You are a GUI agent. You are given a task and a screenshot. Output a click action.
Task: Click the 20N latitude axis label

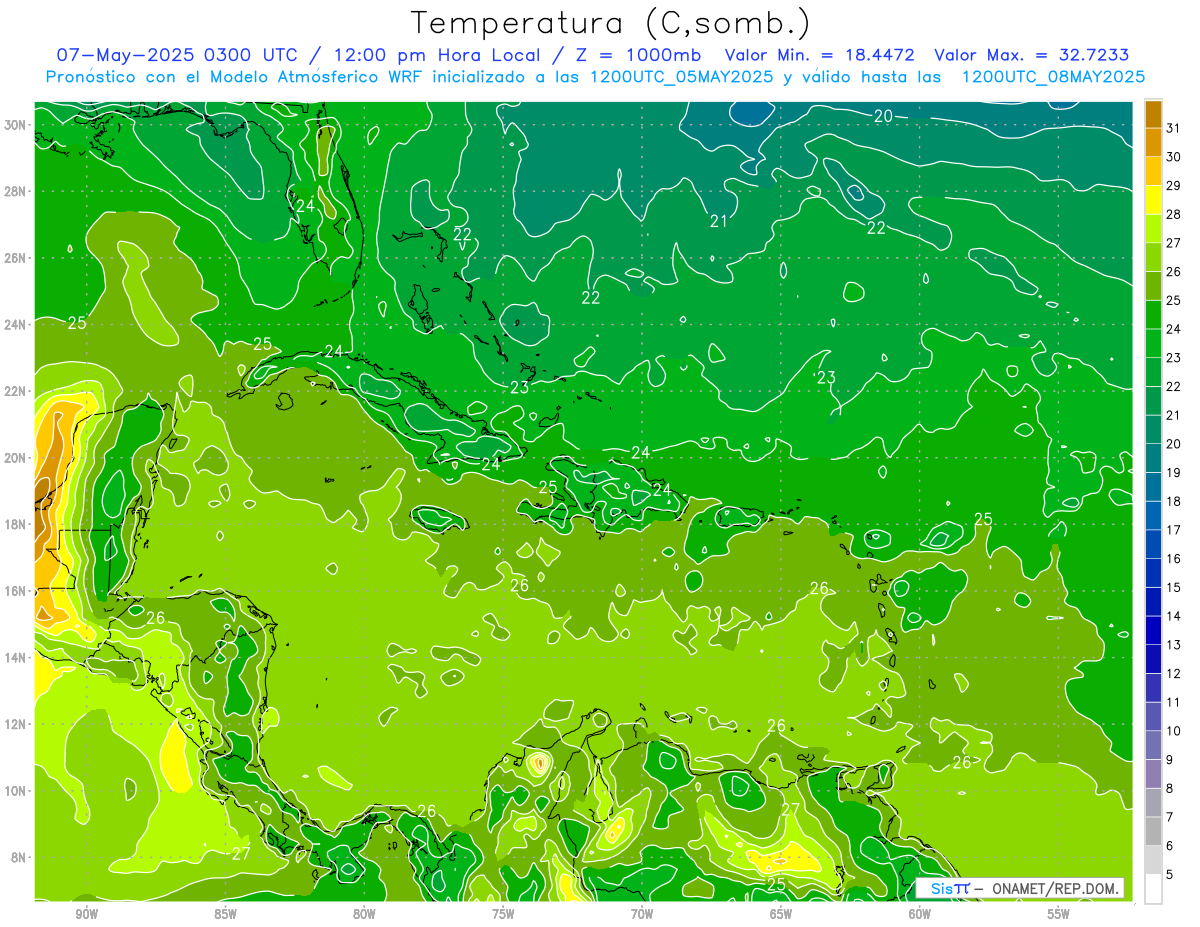point(15,458)
